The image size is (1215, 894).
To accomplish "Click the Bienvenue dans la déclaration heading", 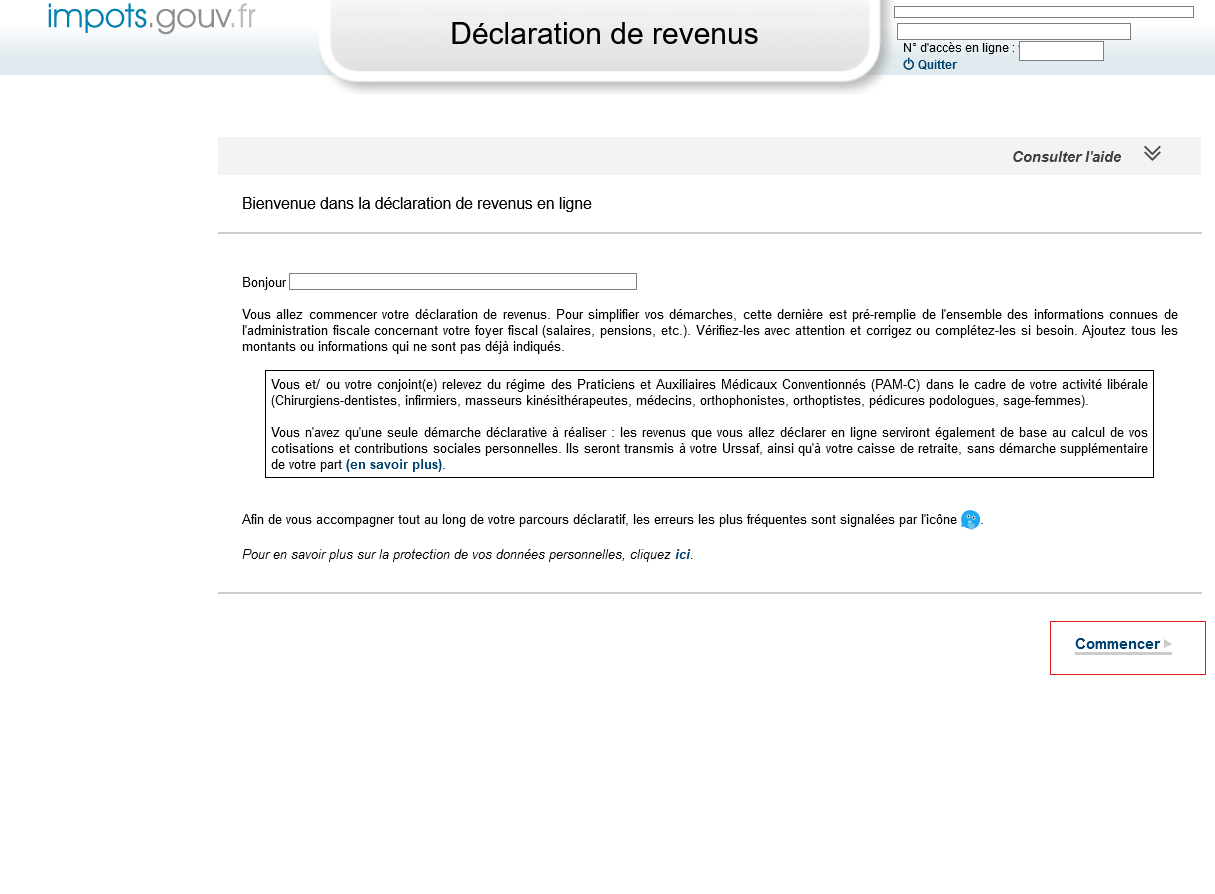I will [x=416, y=204].
